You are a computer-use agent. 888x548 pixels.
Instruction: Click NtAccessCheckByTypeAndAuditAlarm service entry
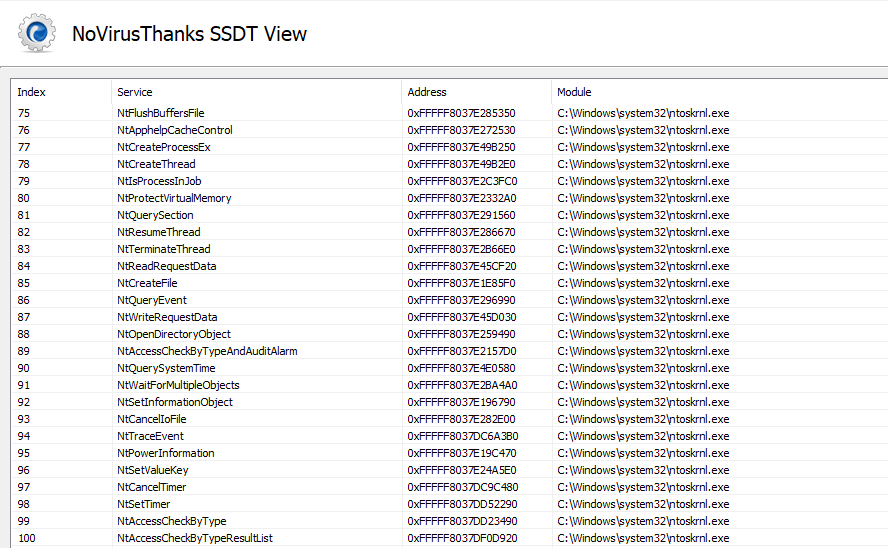coord(207,351)
